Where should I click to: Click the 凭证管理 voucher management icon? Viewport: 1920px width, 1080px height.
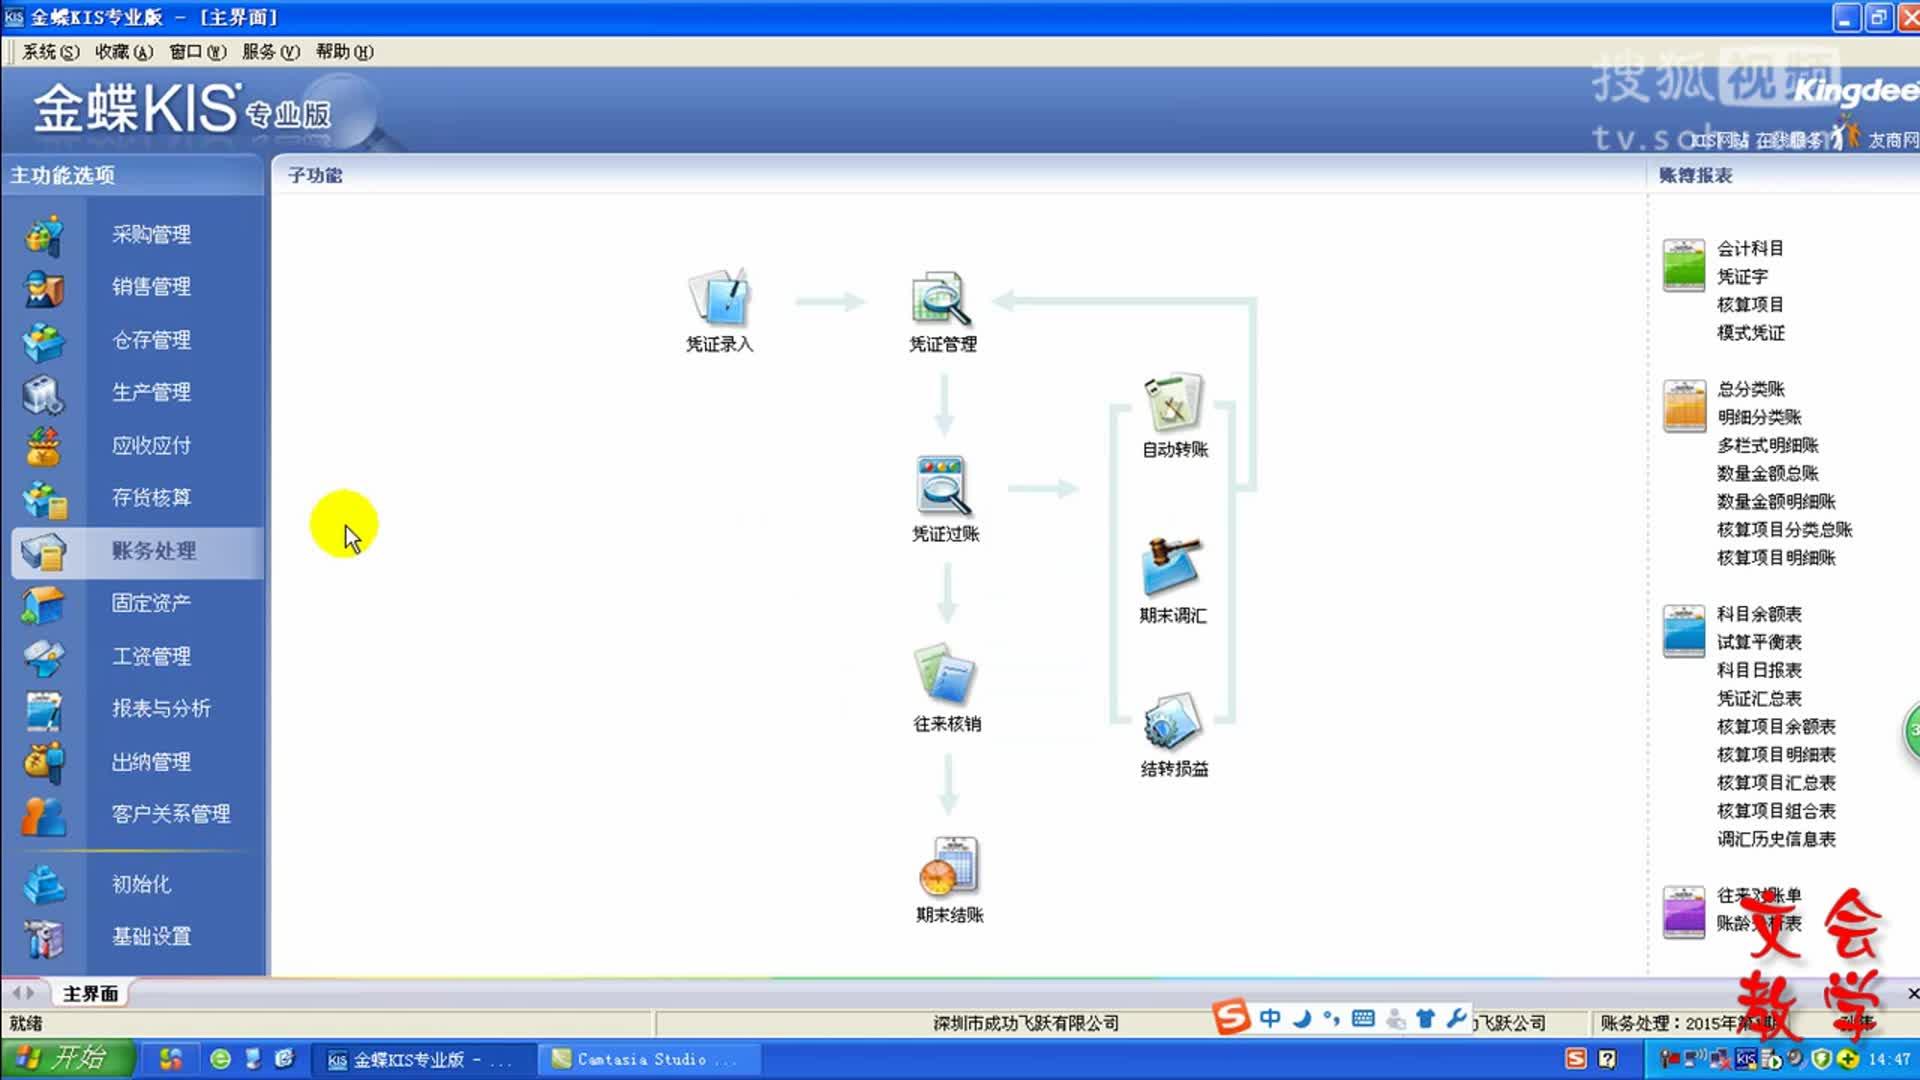(x=941, y=299)
